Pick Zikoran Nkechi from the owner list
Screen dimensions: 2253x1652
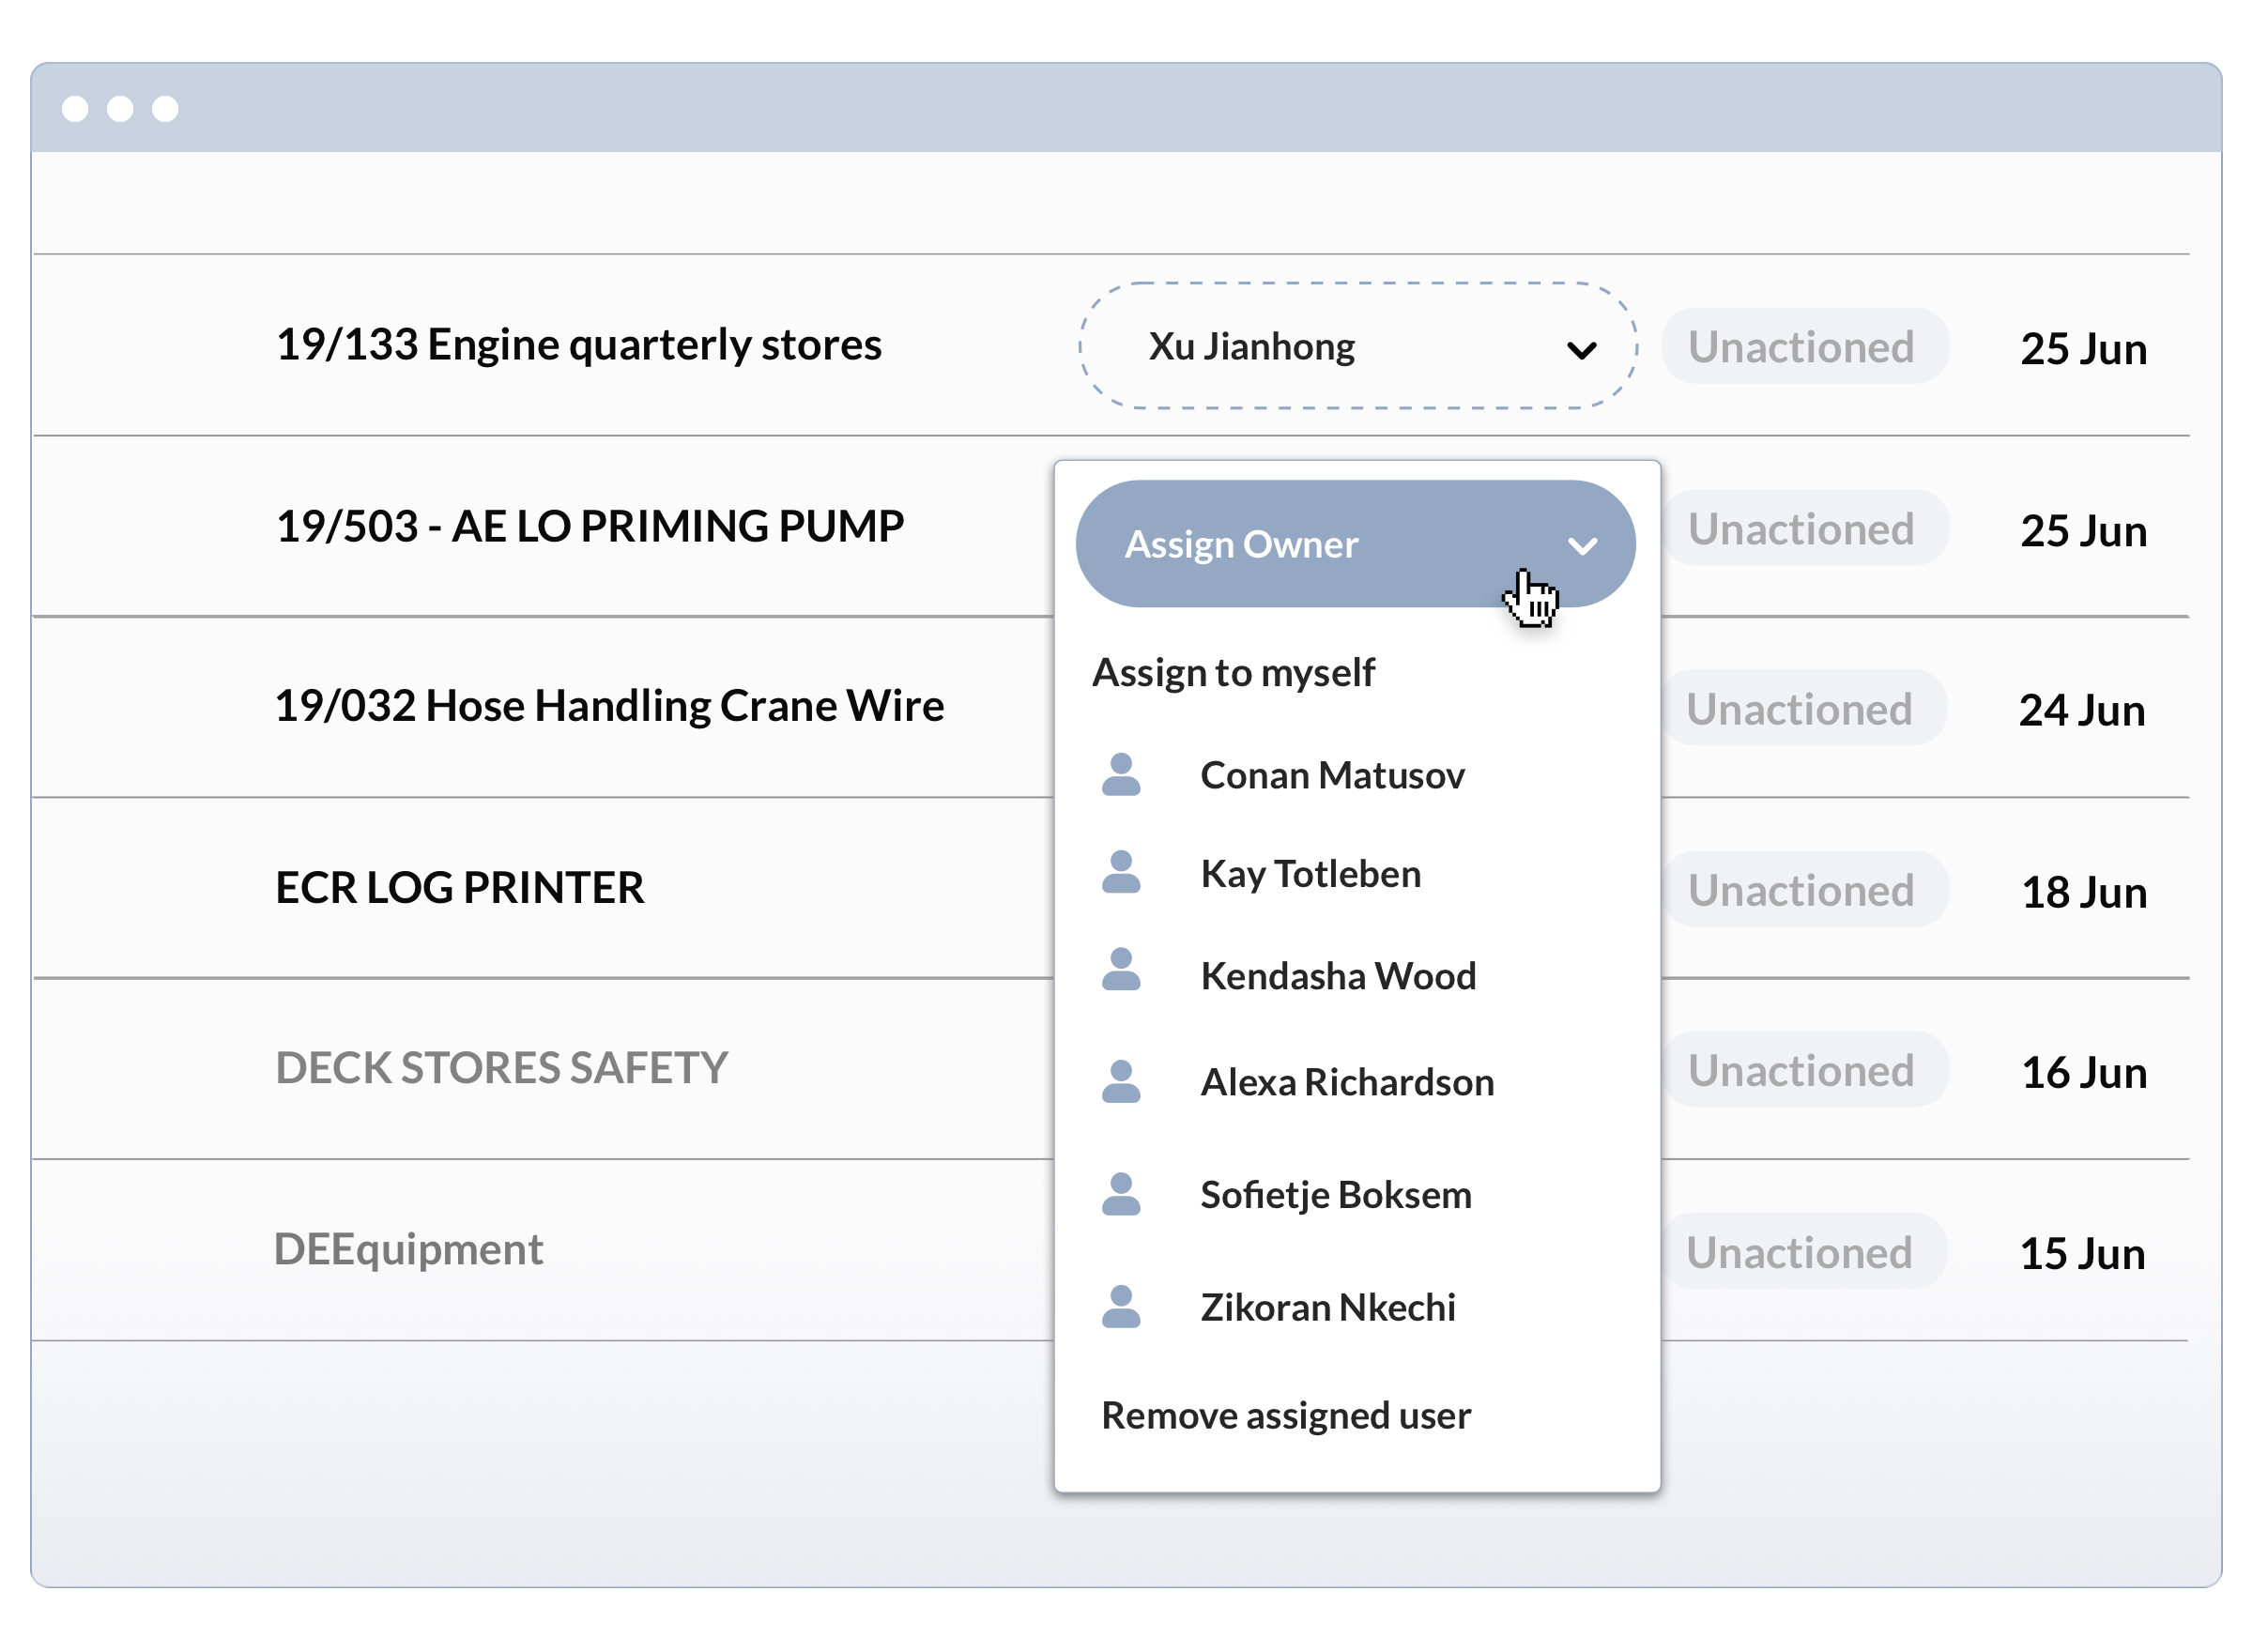point(1327,1308)
